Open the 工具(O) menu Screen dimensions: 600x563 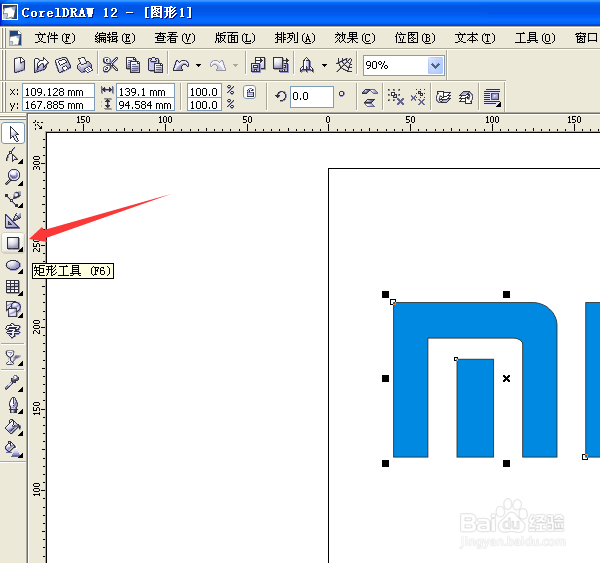point(535,38)
